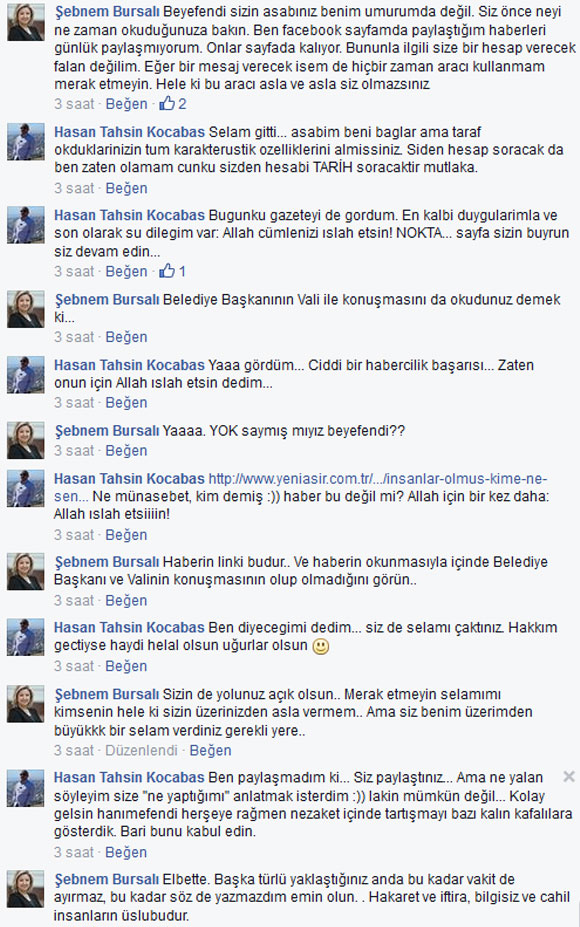Open the yeniasir.com.tr news link
This screenshot has height=927, width=580.
click(x=301, y=487)
